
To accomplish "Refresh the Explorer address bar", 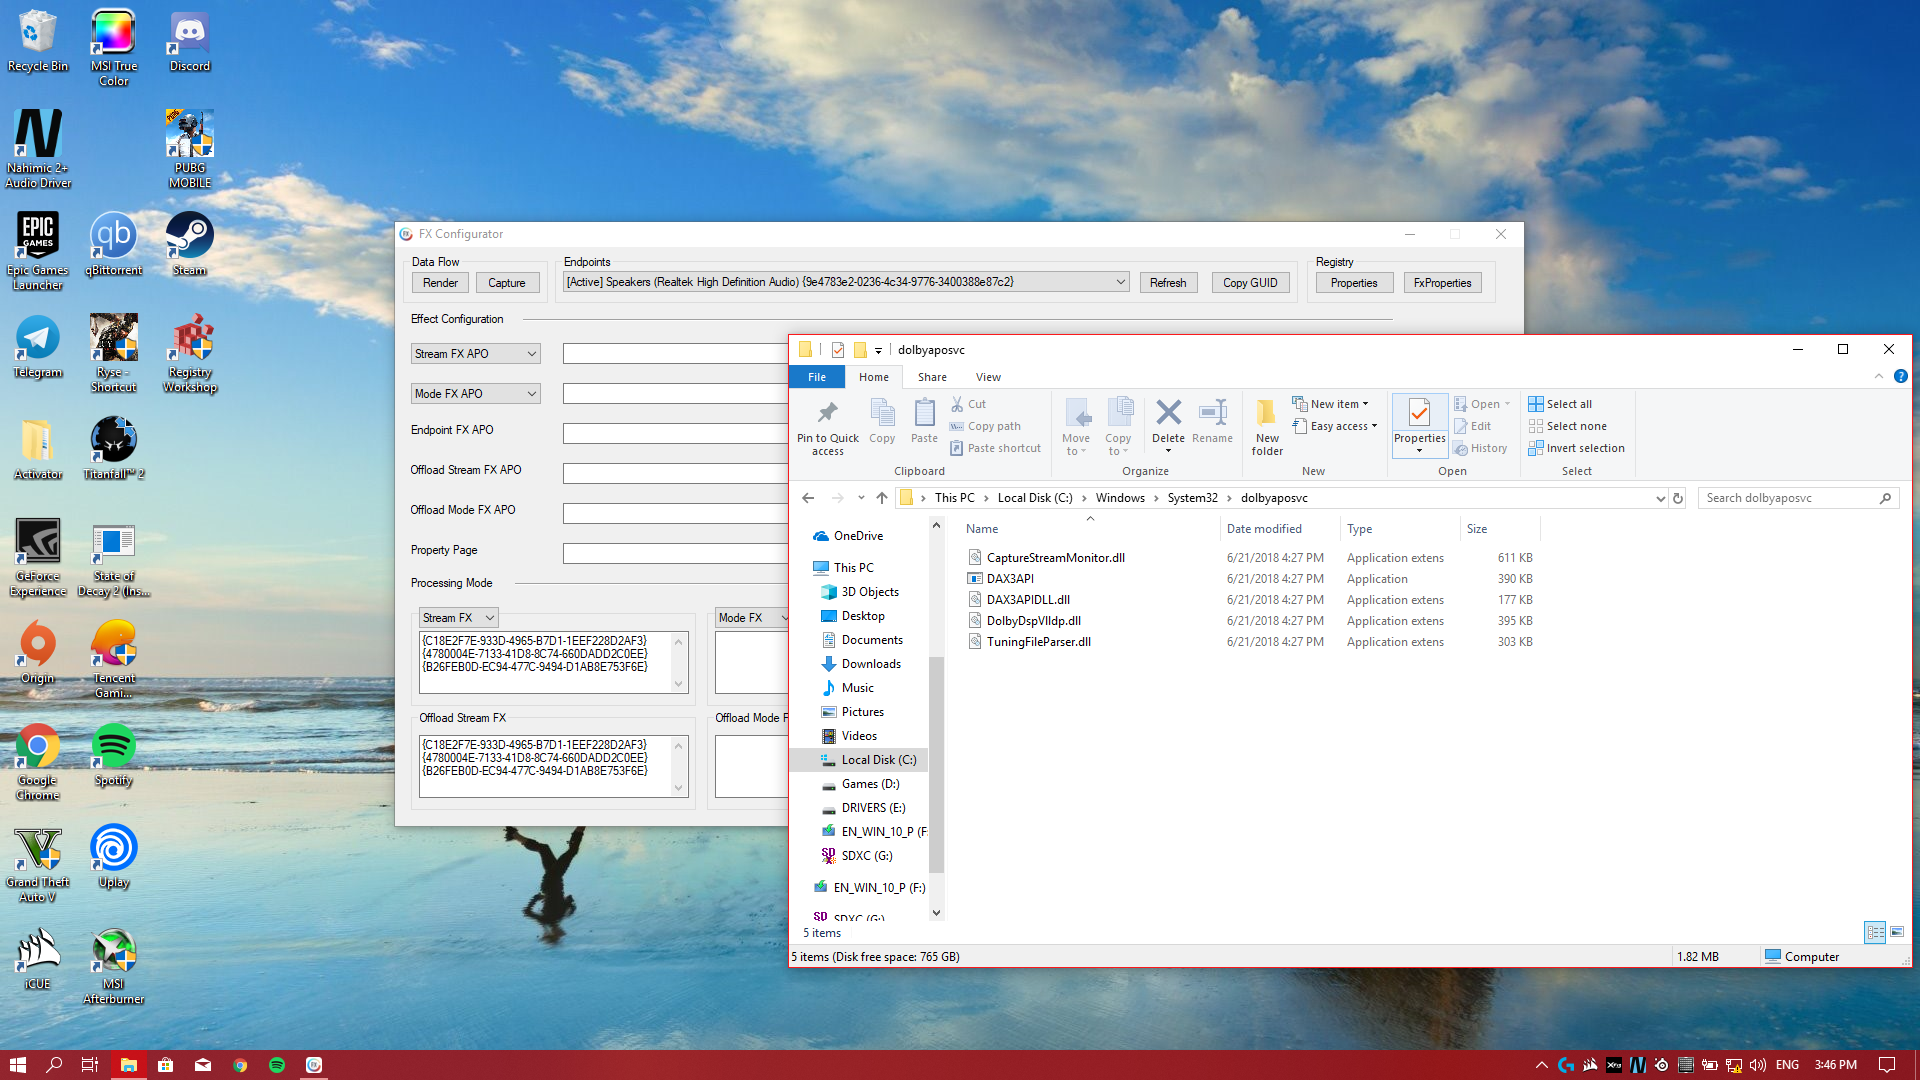I will pyautogui.click(x=1678, y=498).
